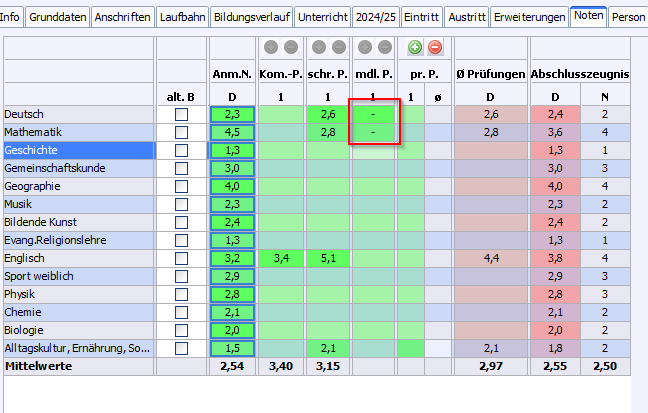
Task: Click the Englisch schr. P. grade 5,1 cell
Action: pyautogui.click(x=327, y=259)
